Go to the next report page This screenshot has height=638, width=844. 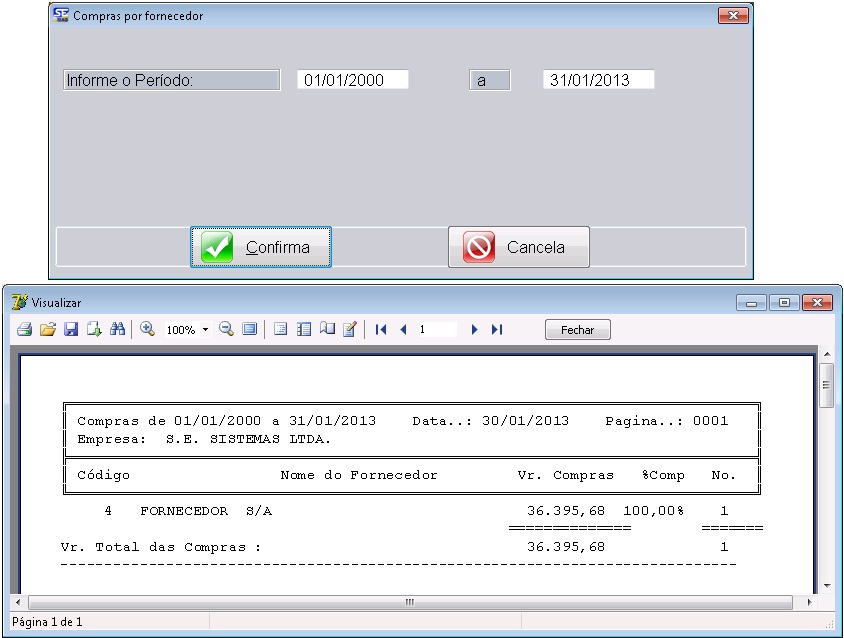click(474, 329)
